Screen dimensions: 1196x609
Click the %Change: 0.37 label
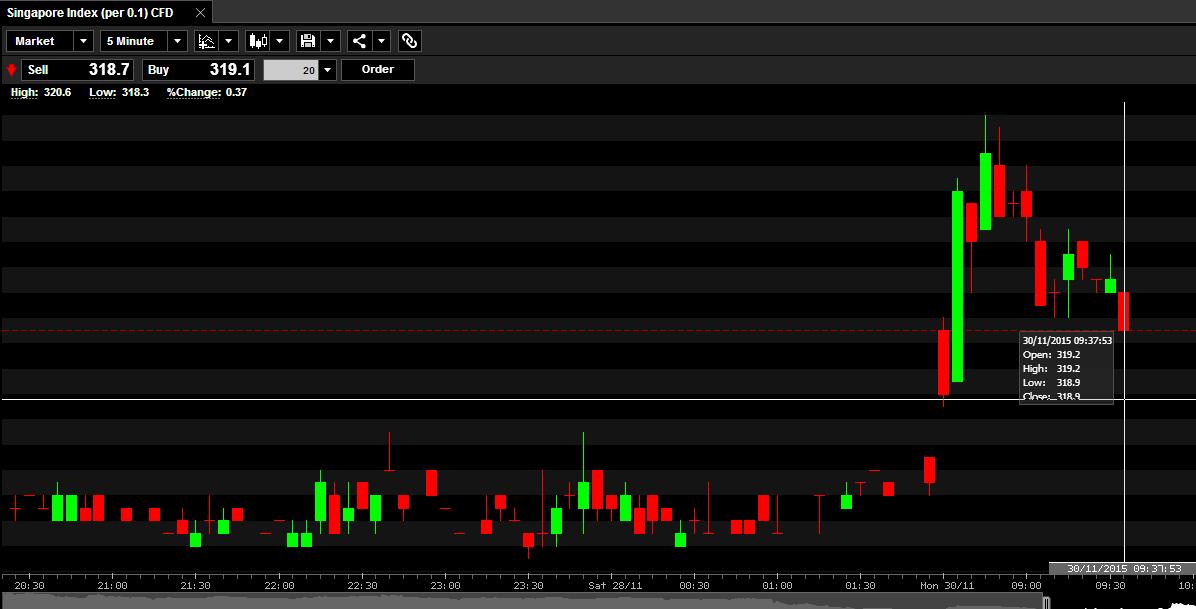(207, 92)
